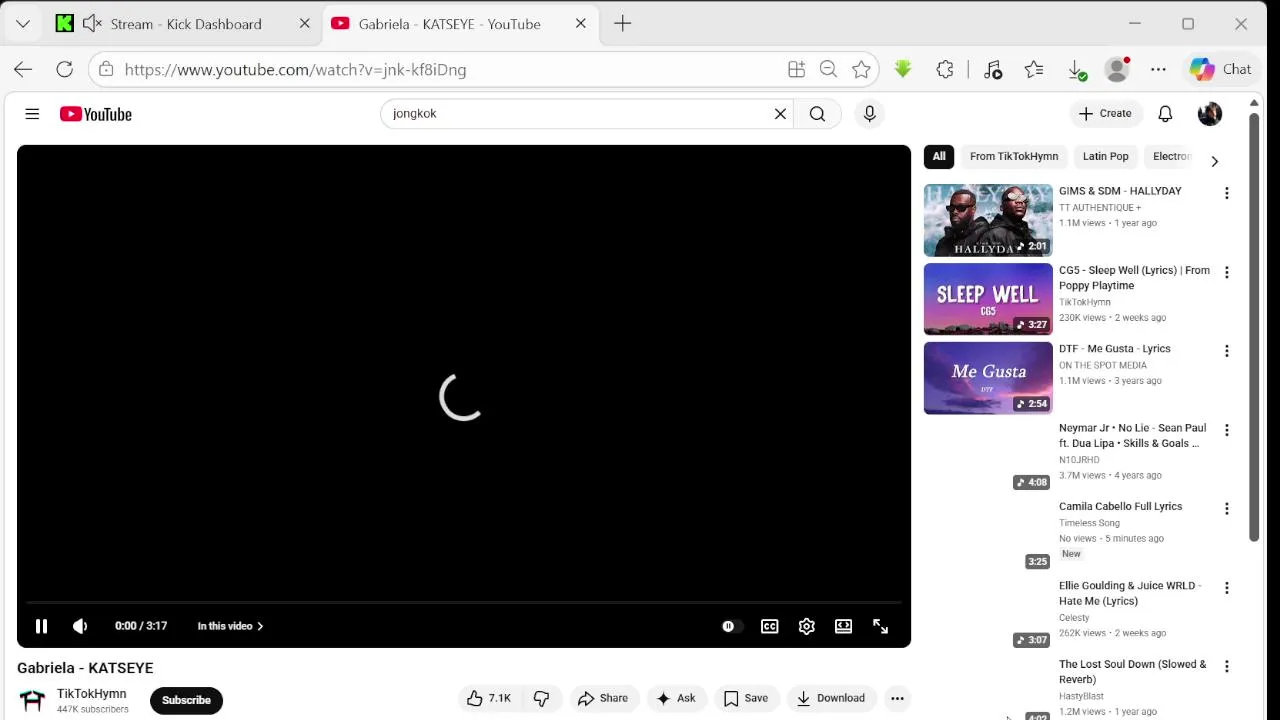Add this page to favorites star
Viewport: 1280px width, 720px height.
coord(861,70)
